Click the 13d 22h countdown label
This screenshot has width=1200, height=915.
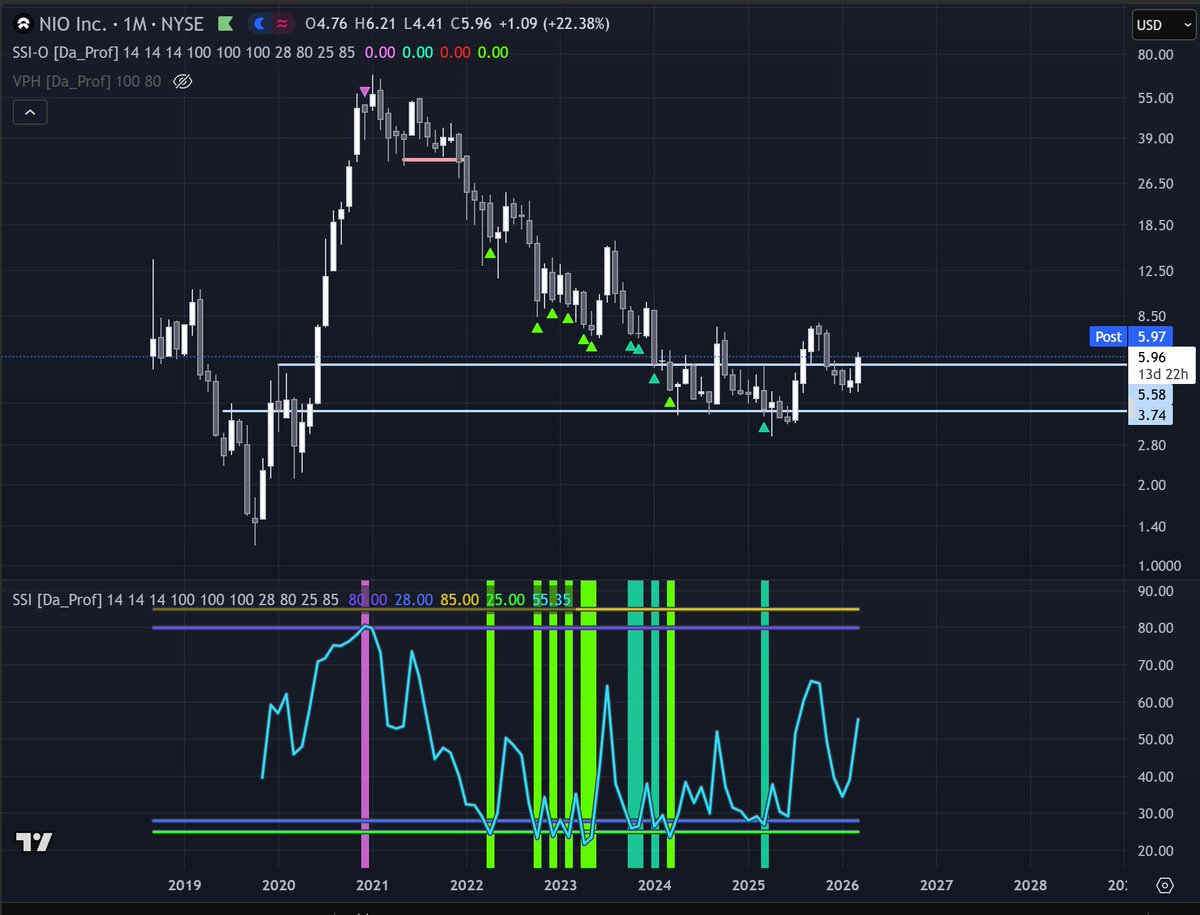pyautogui.click(x=1164, y=374)
